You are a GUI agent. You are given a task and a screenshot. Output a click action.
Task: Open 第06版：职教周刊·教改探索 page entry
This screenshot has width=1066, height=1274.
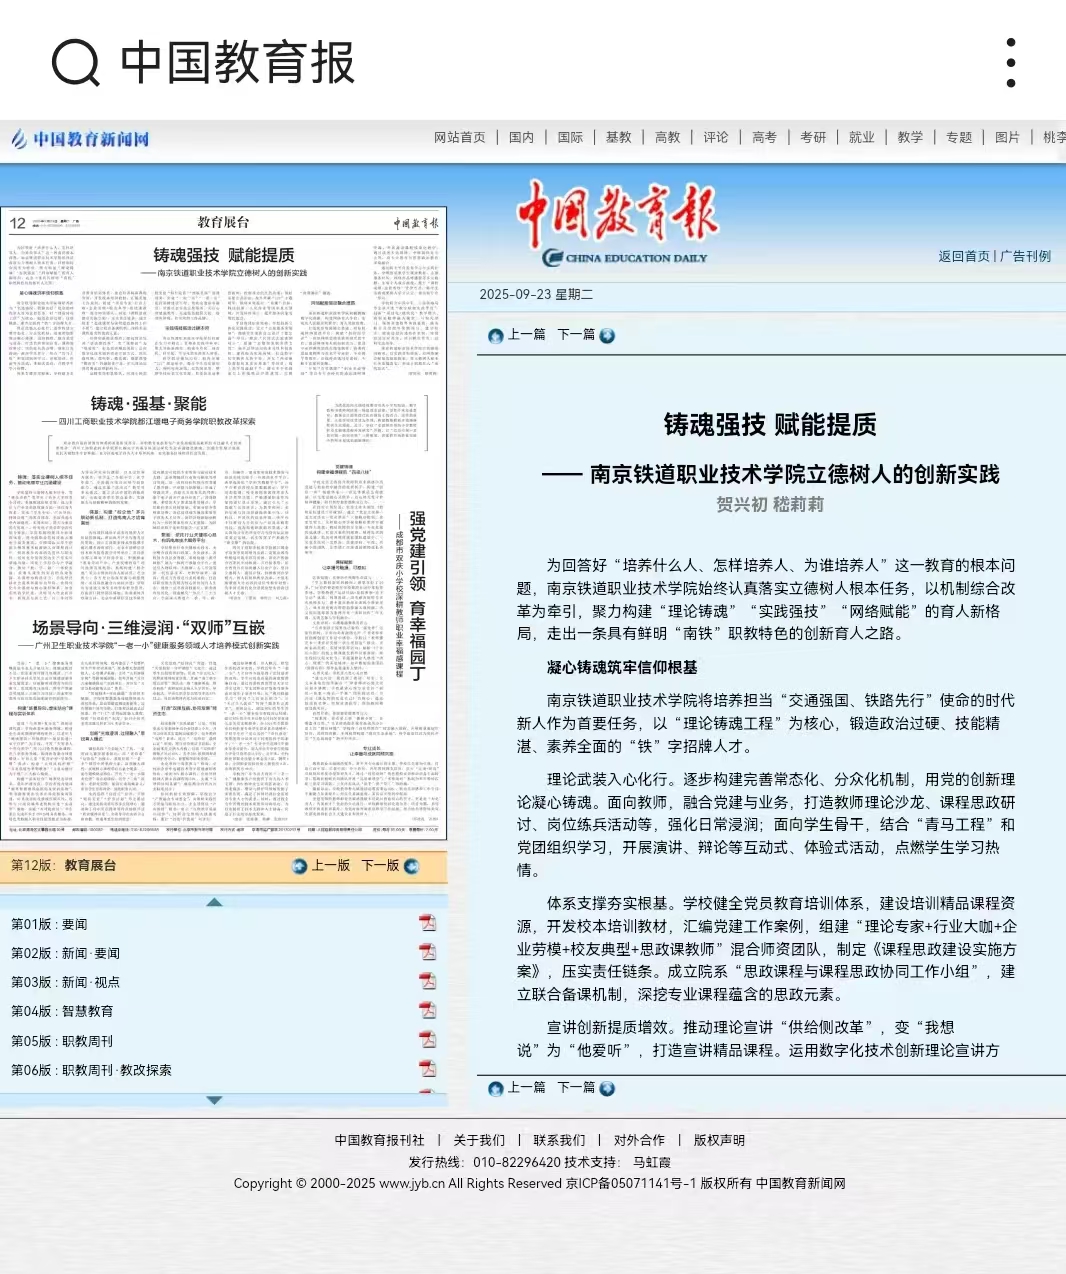(91, 1070)
